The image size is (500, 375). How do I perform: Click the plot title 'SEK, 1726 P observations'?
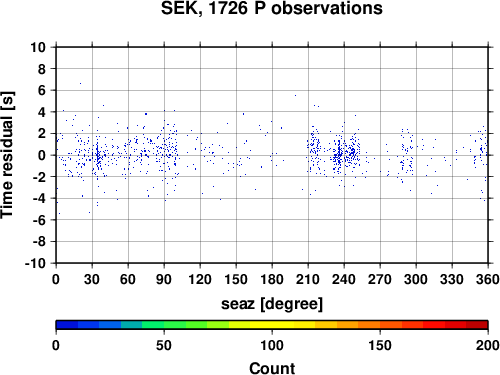pos(272,8)
